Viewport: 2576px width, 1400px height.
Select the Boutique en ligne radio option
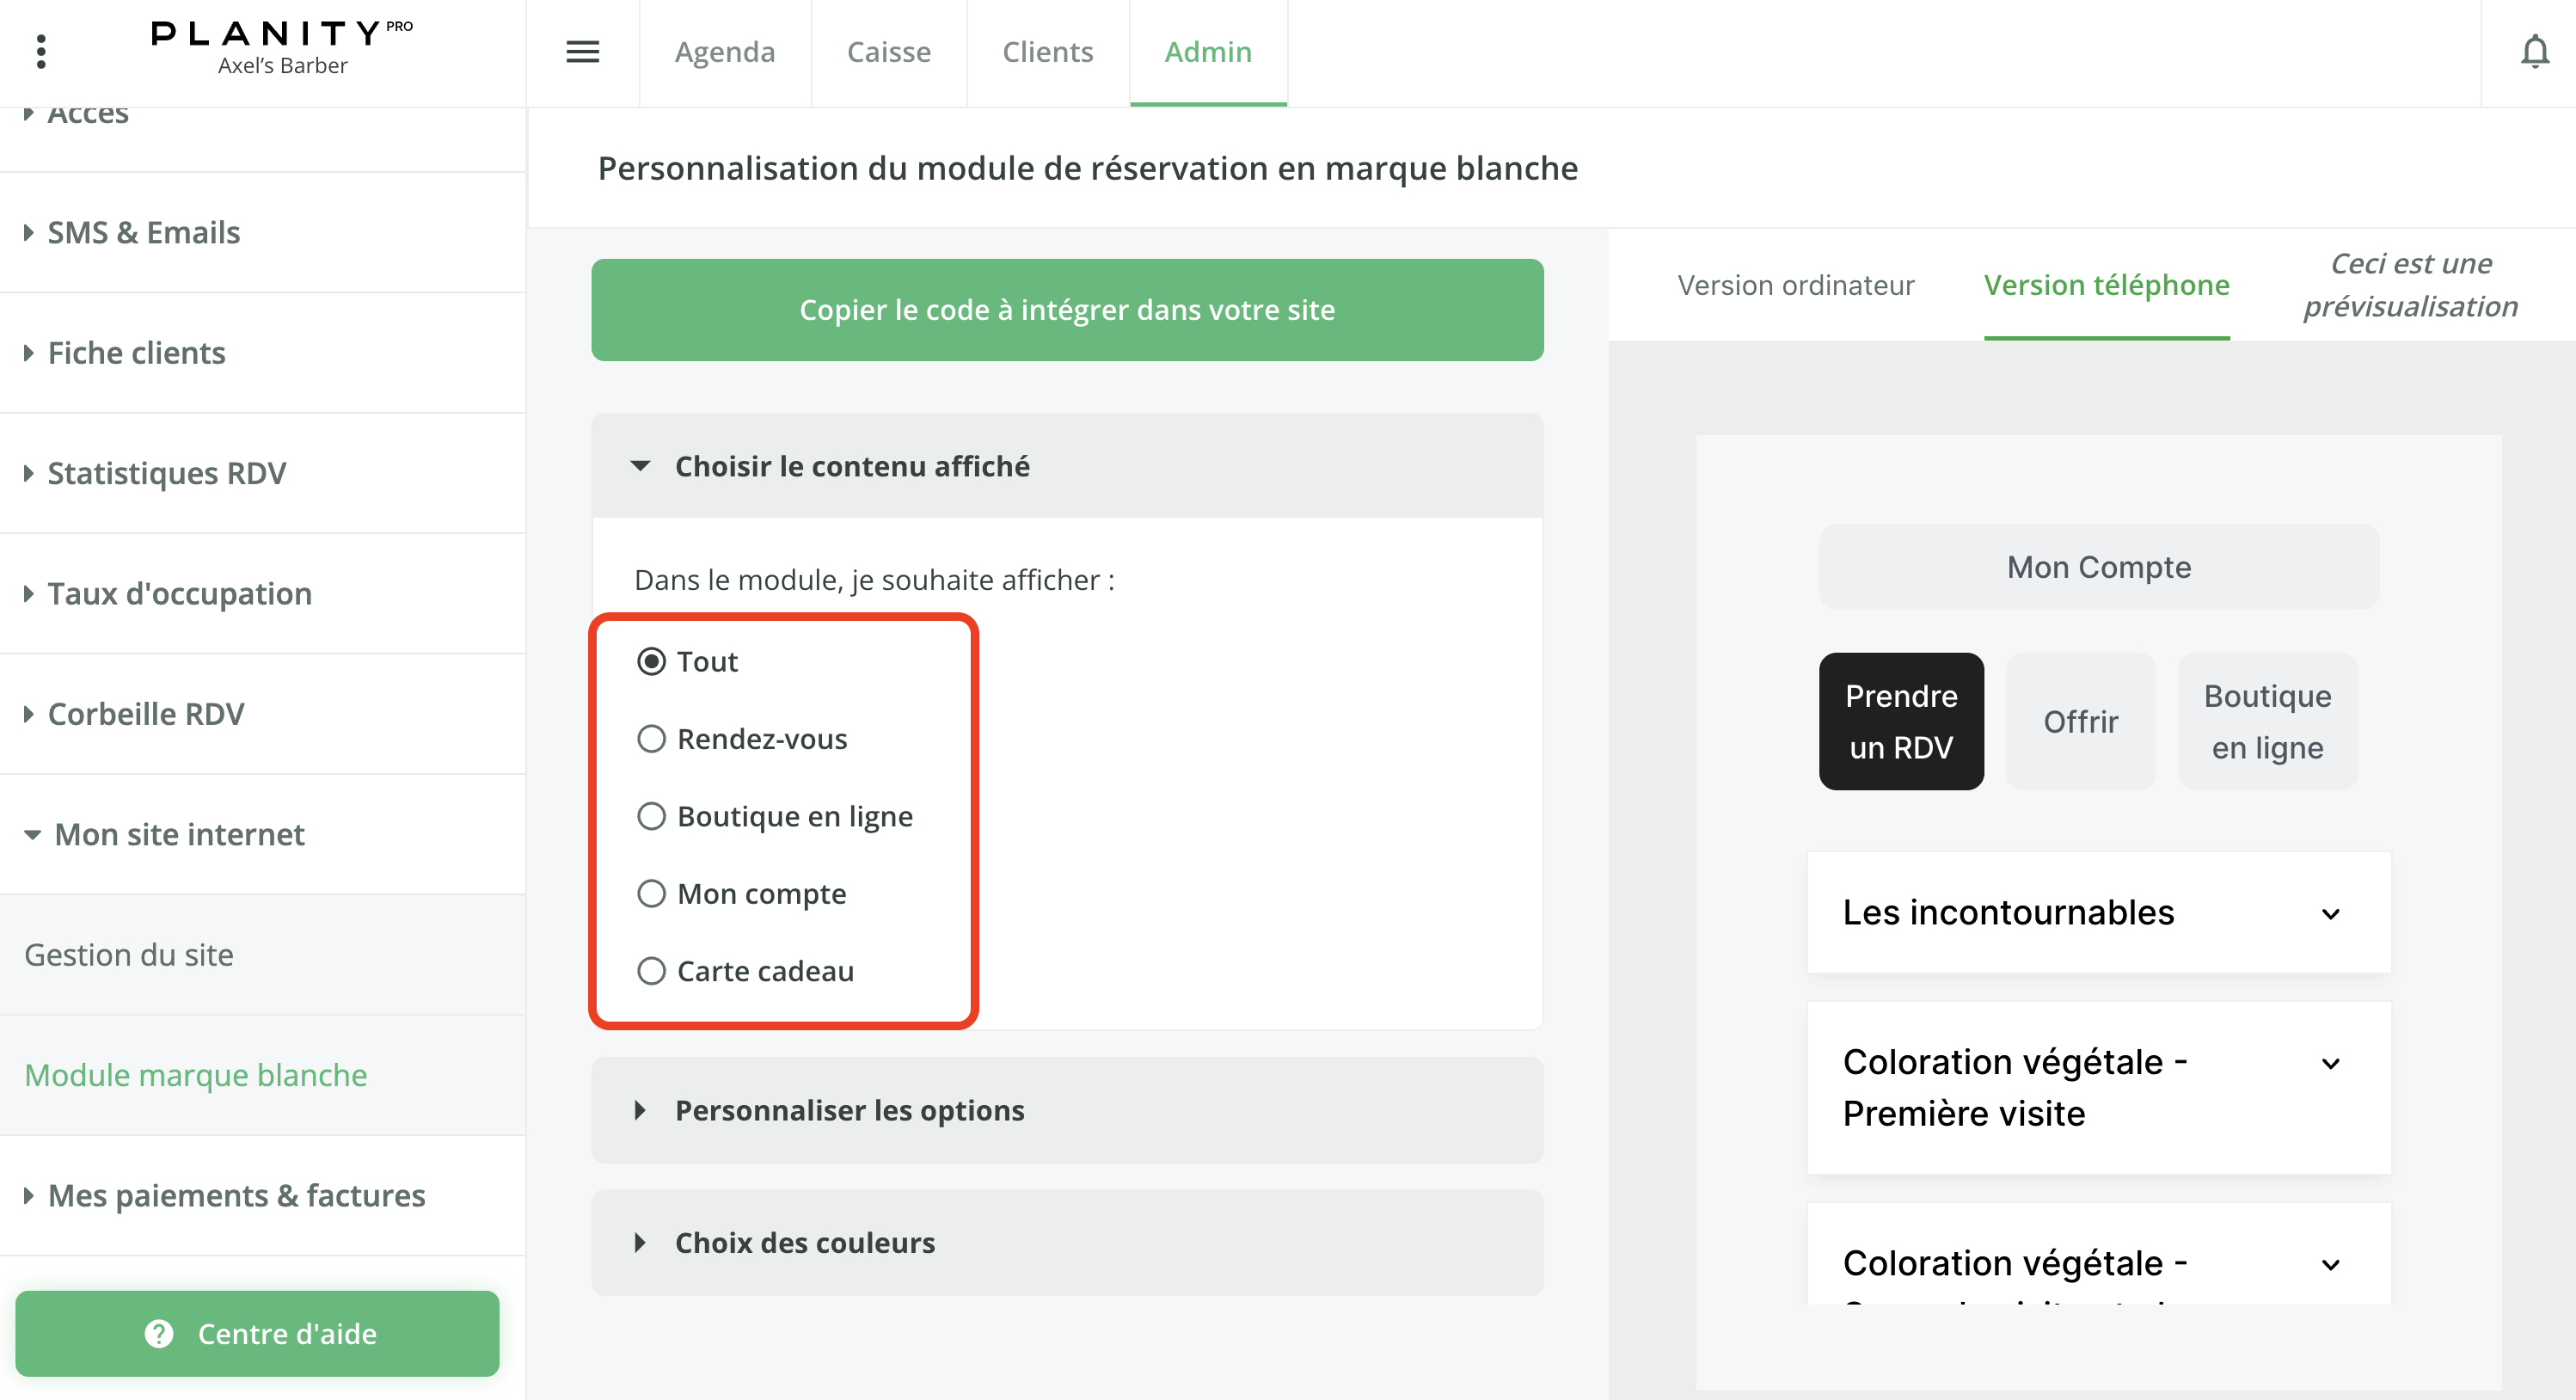651,816
